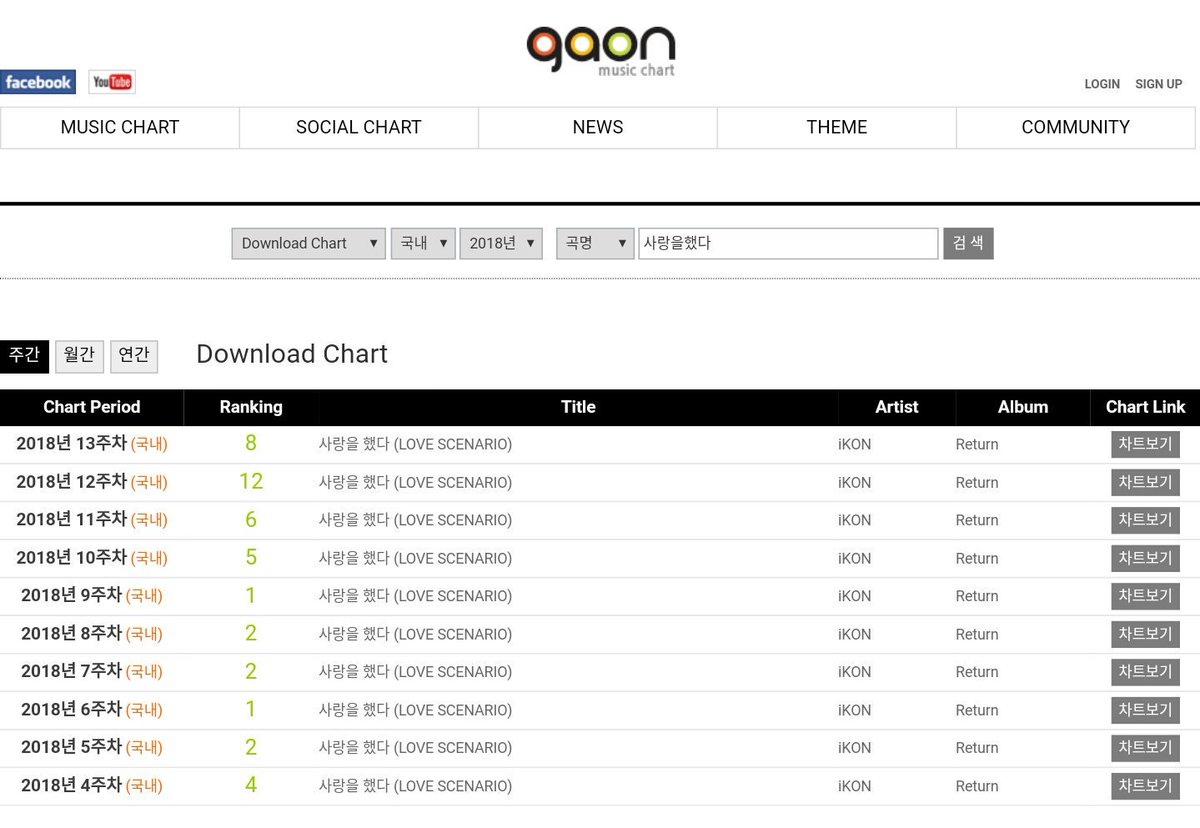Image resolution: width=1200 pixels, height=828 pixels.
Task: Click the LOVE SCENARIO title in the 6주차 row
Action: [415, 710]
